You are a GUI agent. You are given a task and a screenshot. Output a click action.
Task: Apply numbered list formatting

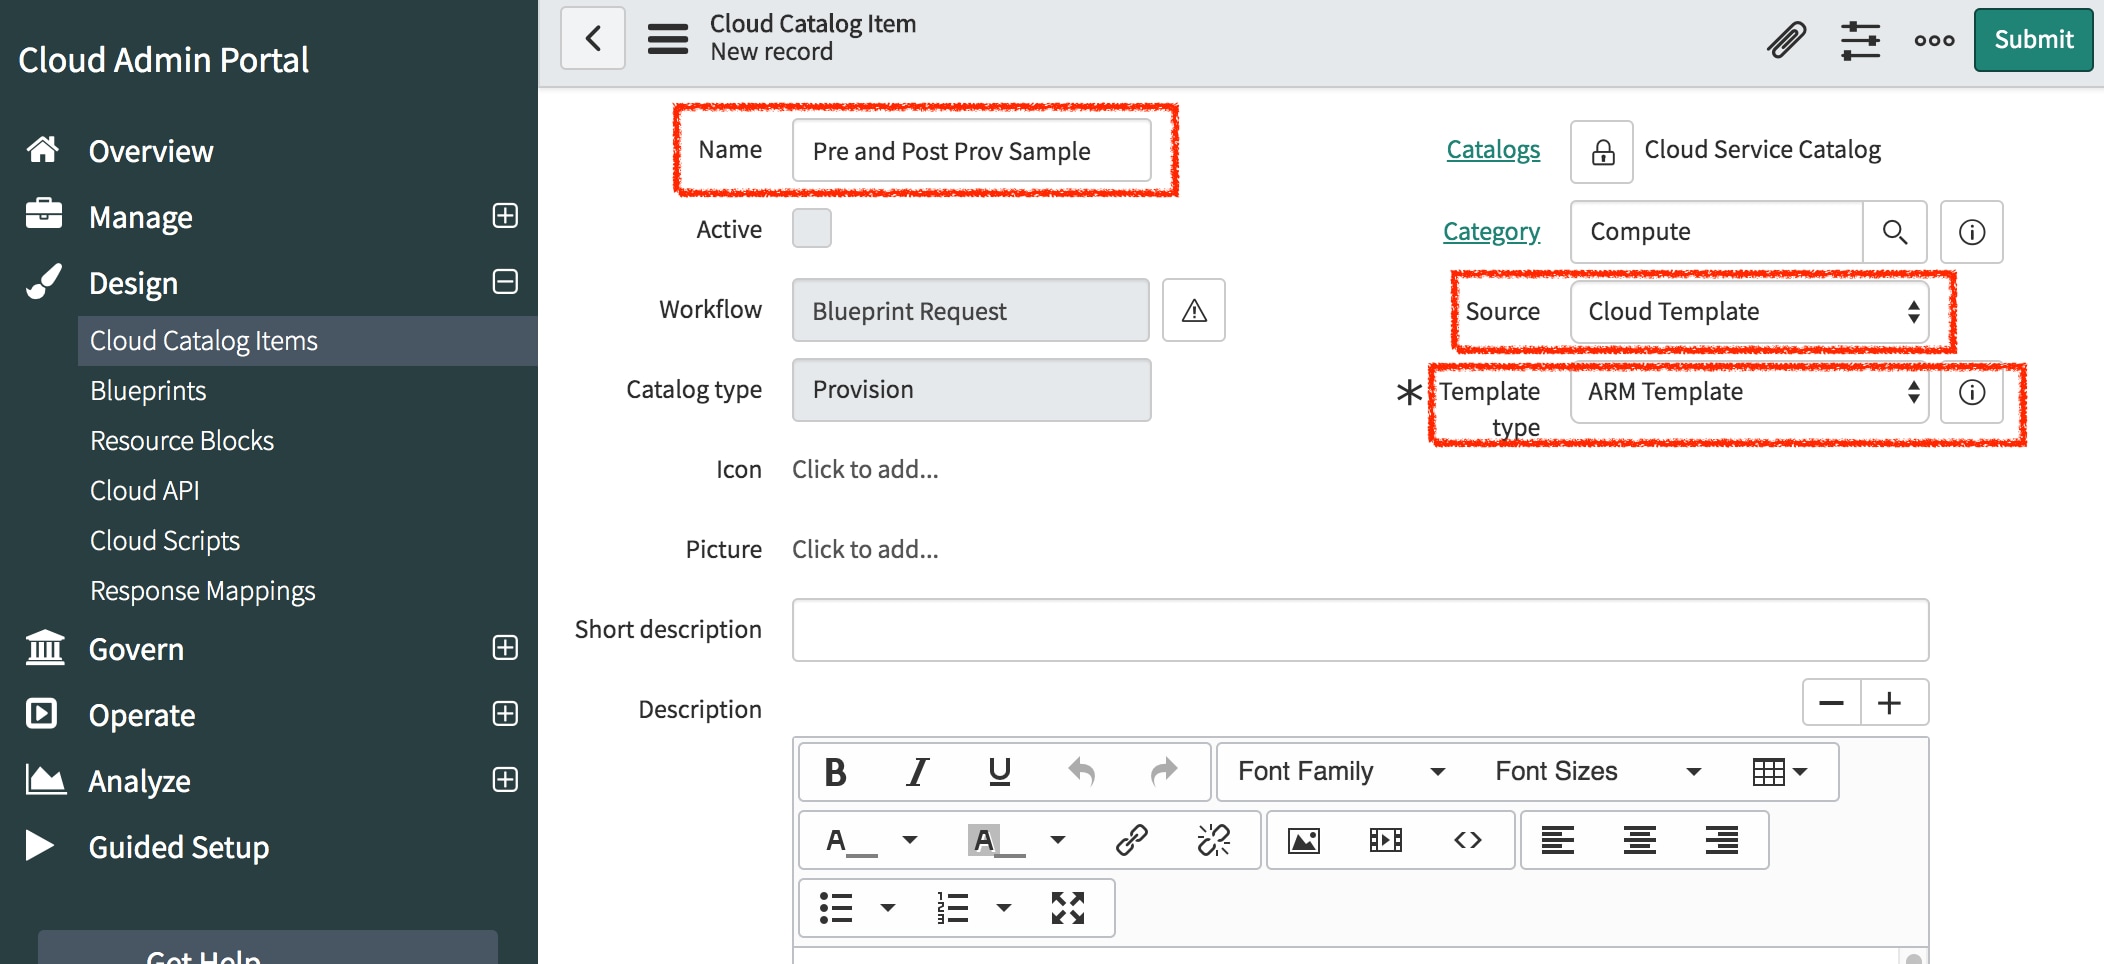pos(953,908)
